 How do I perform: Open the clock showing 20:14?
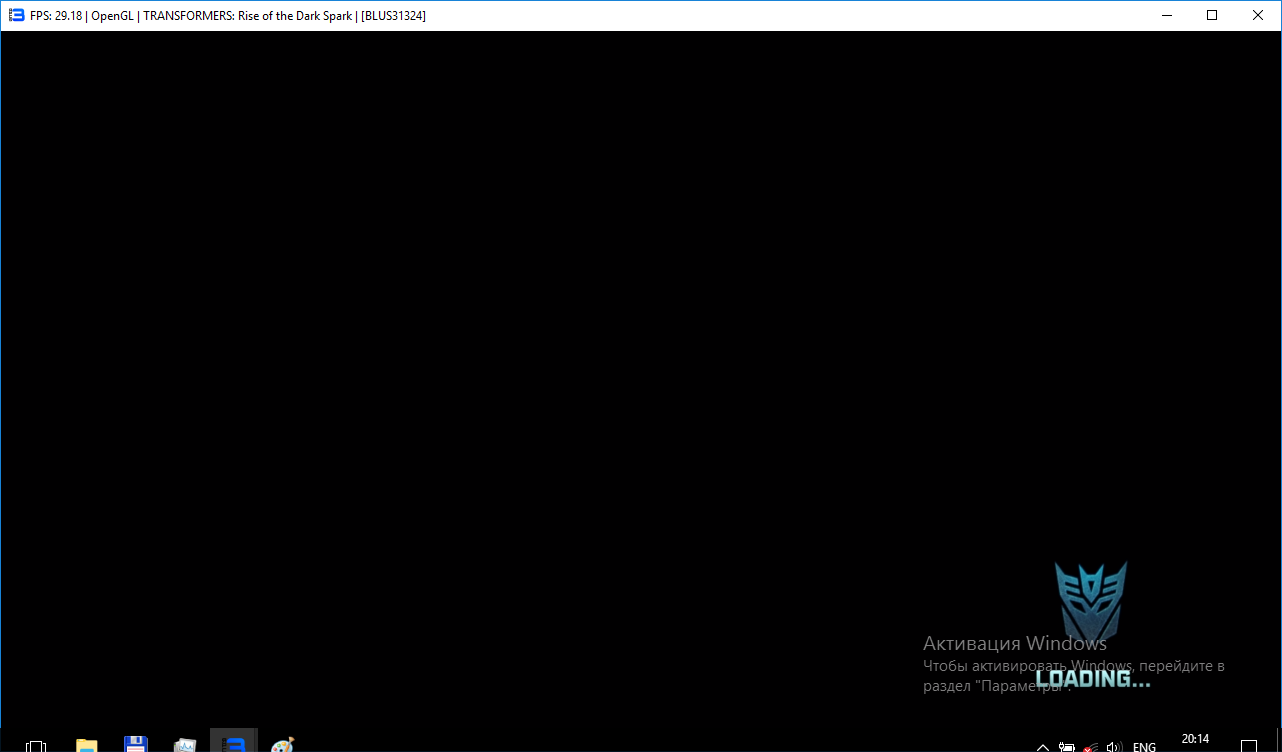tap(1195, 740)
